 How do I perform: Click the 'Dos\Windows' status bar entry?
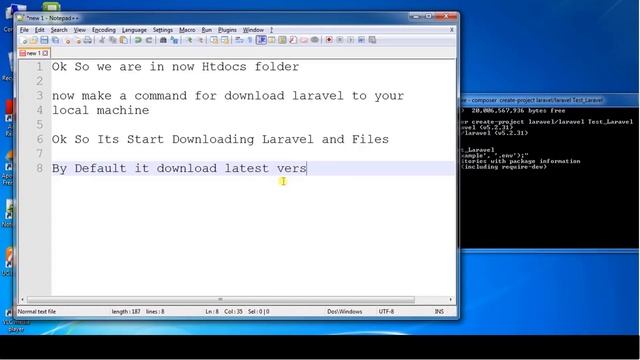(x=344, y=311)
